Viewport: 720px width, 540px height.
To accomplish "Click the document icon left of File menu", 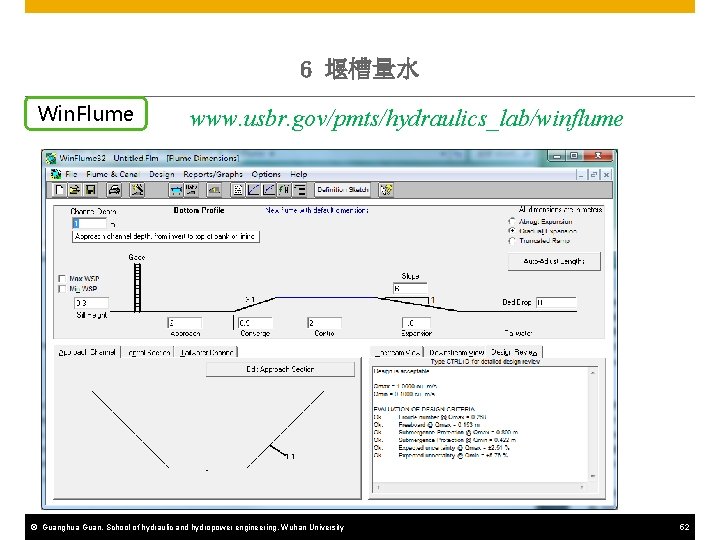I will click(x=56, y=174).
